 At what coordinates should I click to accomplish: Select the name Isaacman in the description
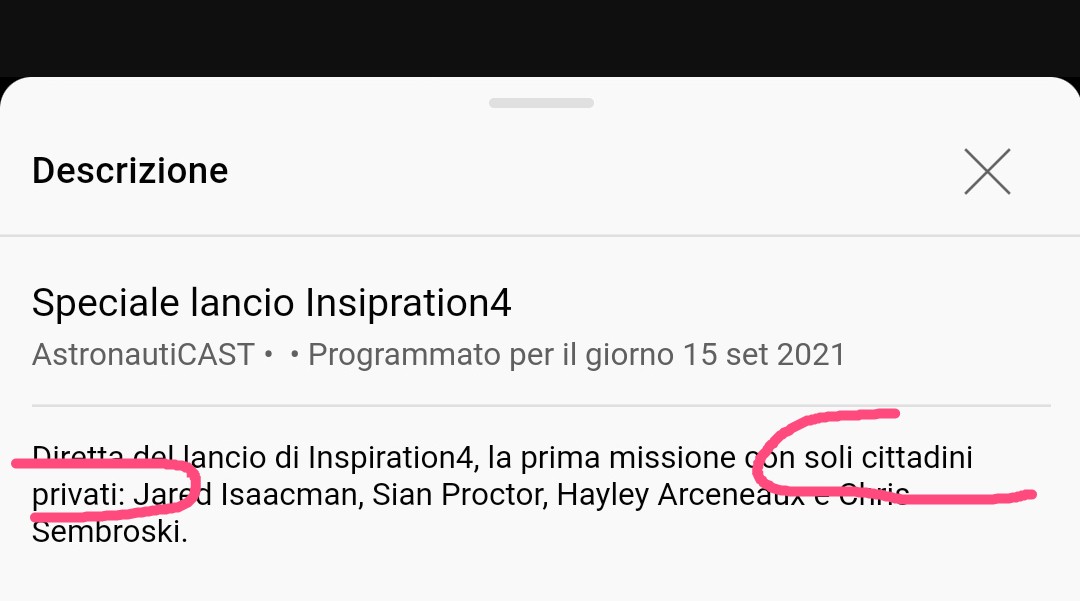click(x=291, y=494)
